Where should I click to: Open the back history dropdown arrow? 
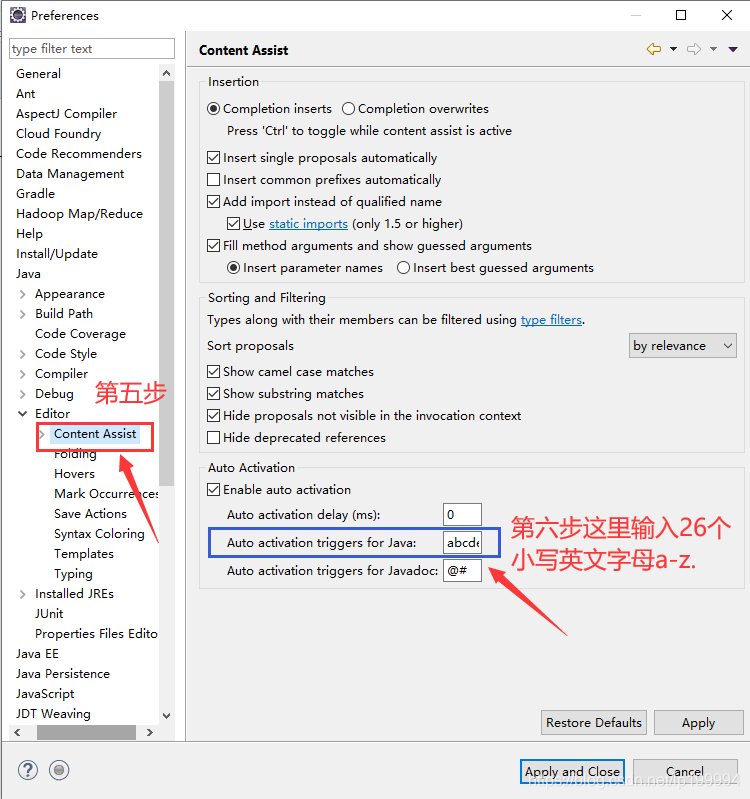[x=673, y=49]
